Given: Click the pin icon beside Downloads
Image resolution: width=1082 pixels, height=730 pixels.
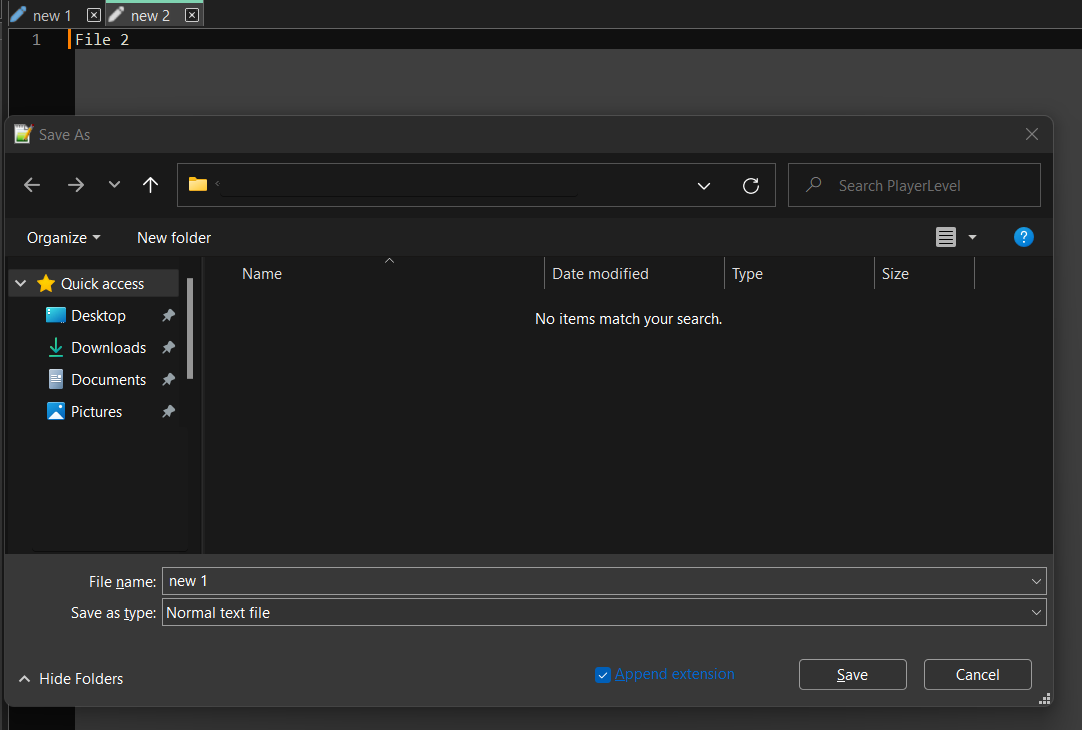Looking at the screenshot, I should click(168, 348).
